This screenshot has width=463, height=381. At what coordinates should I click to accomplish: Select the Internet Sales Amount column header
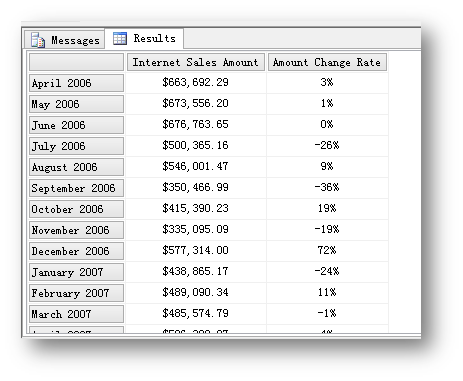click(196, 62)
